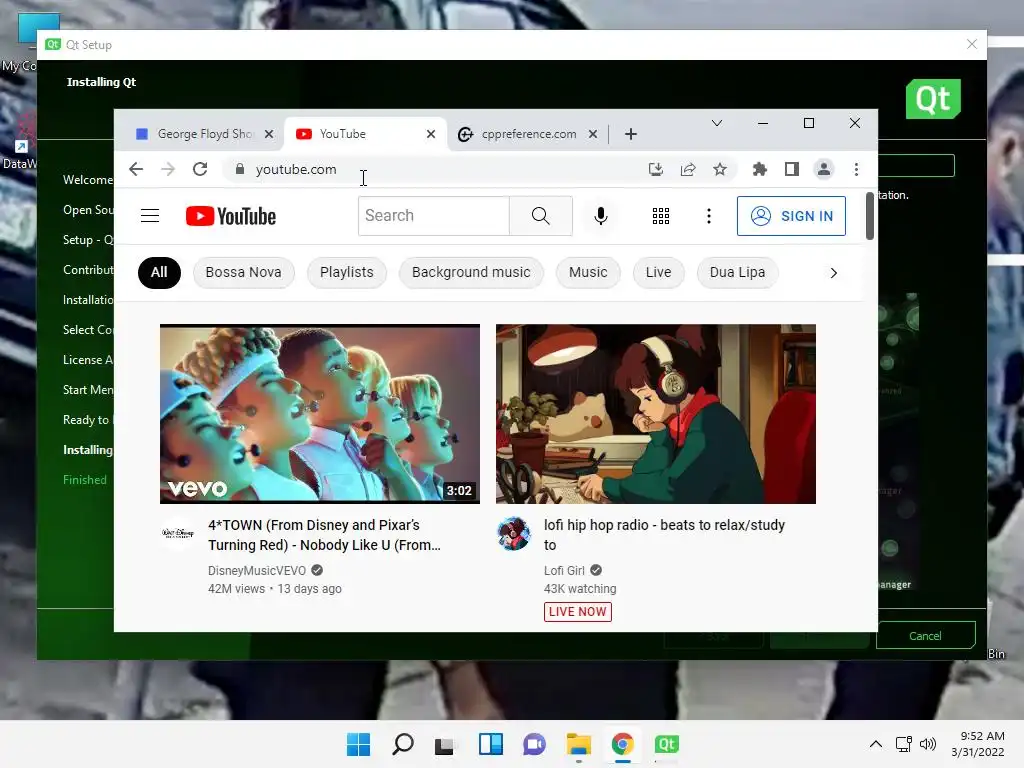The image size is (1024, 768).
Task: Open the Windows Start button
Action: click(358, 744)
